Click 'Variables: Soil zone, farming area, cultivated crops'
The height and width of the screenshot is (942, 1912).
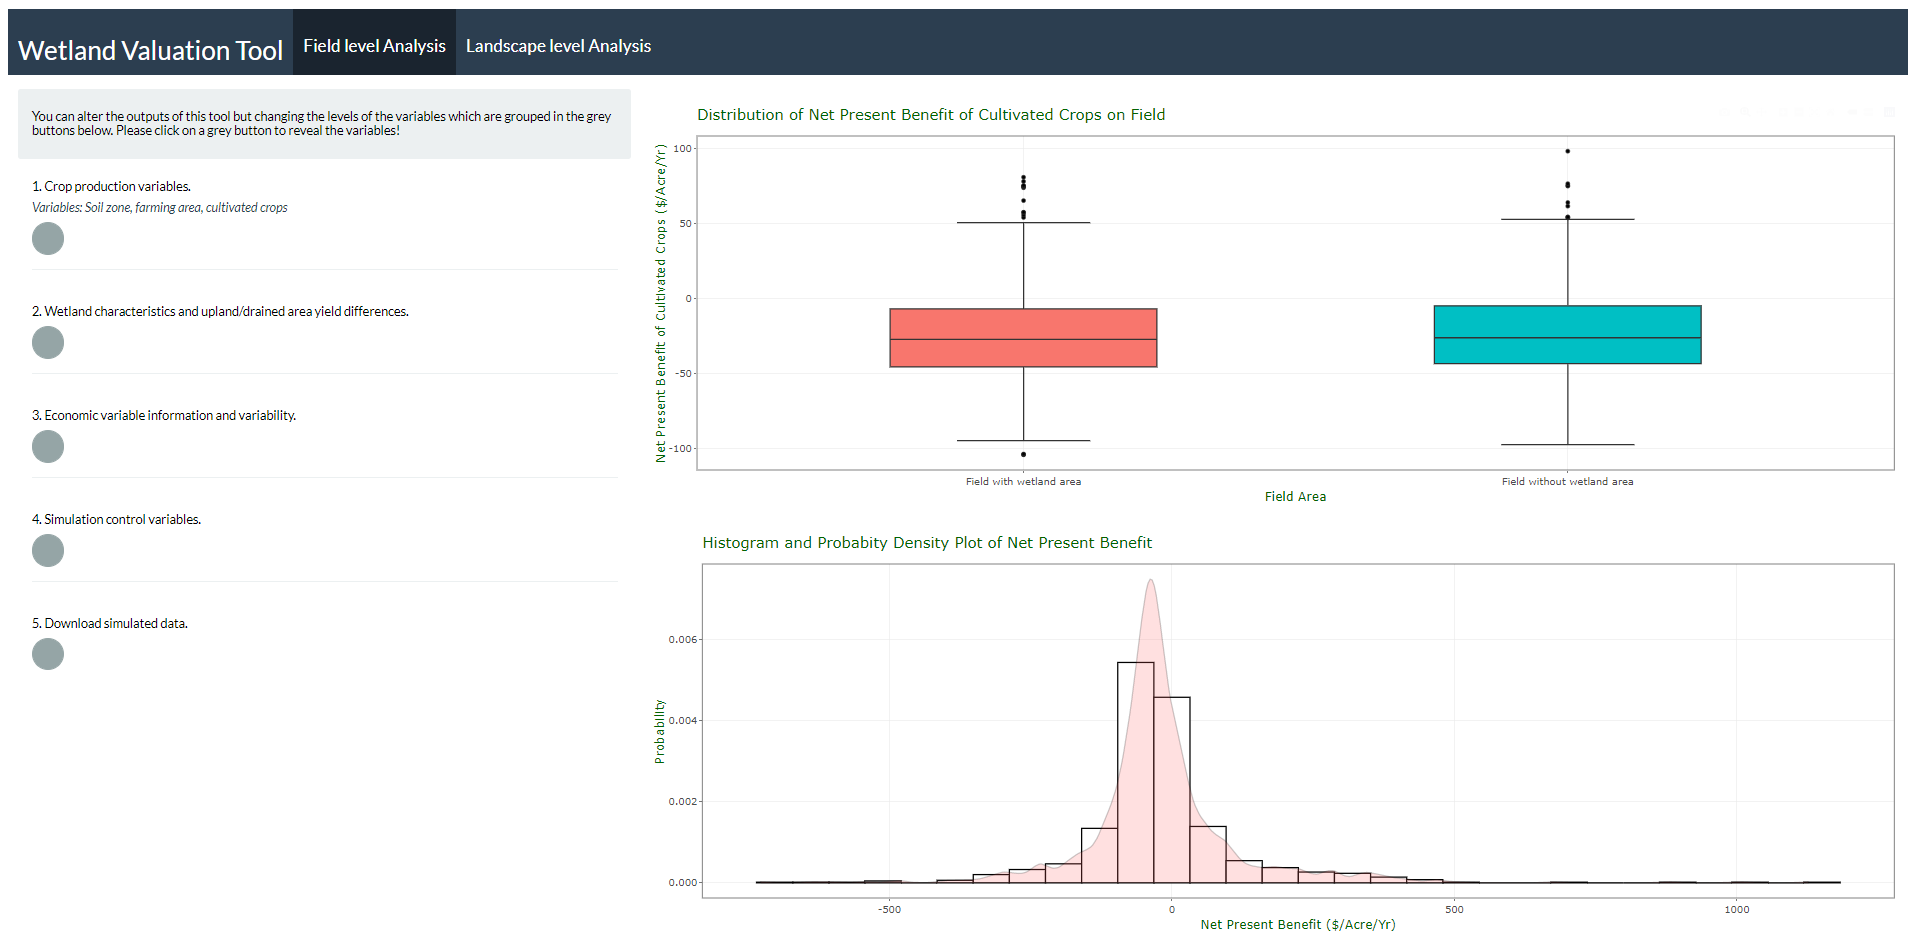coord(159,208)
